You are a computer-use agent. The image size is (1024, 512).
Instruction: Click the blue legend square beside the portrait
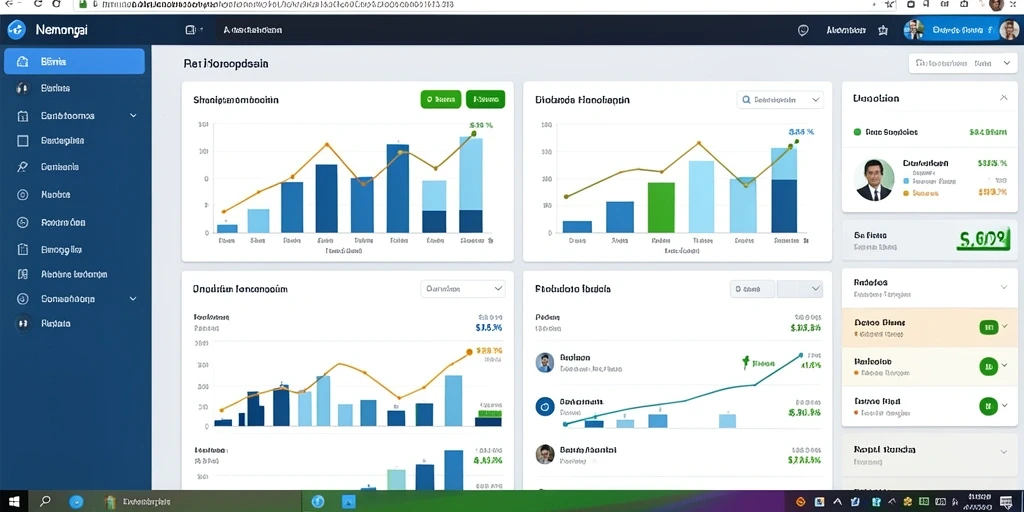coord(906,181)
